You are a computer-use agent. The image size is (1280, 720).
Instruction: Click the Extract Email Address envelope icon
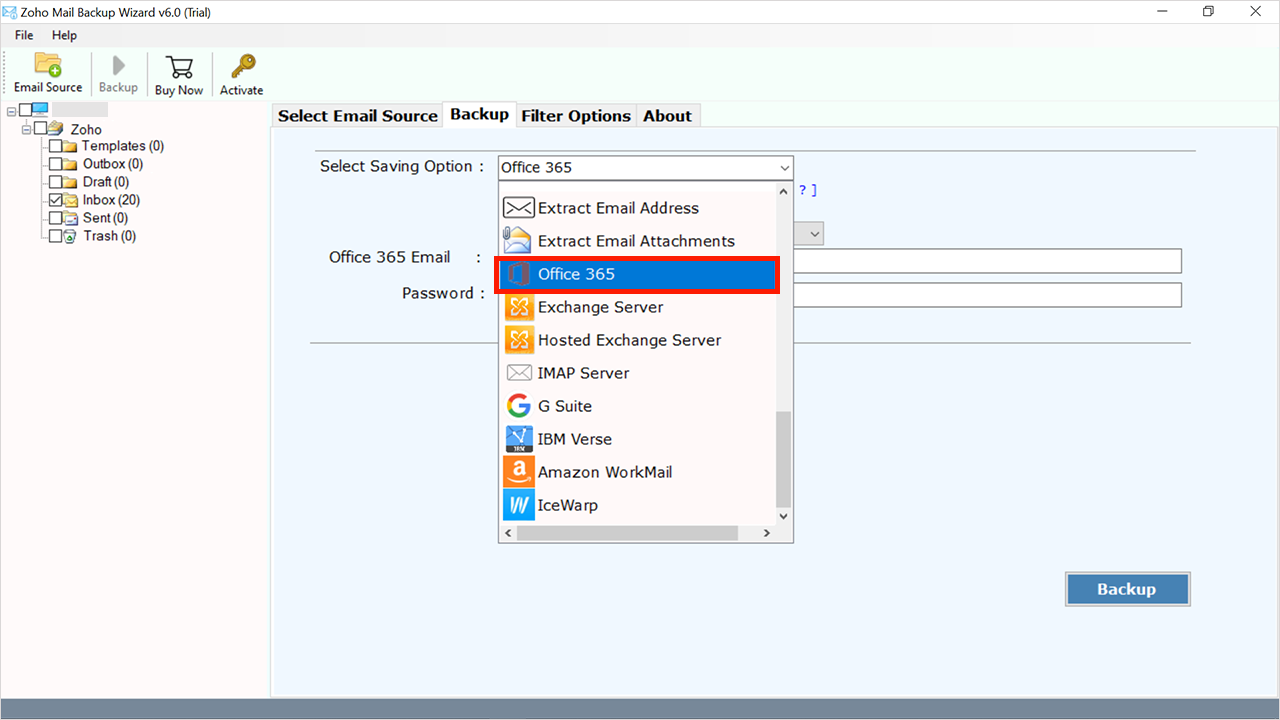click(518, 208)
